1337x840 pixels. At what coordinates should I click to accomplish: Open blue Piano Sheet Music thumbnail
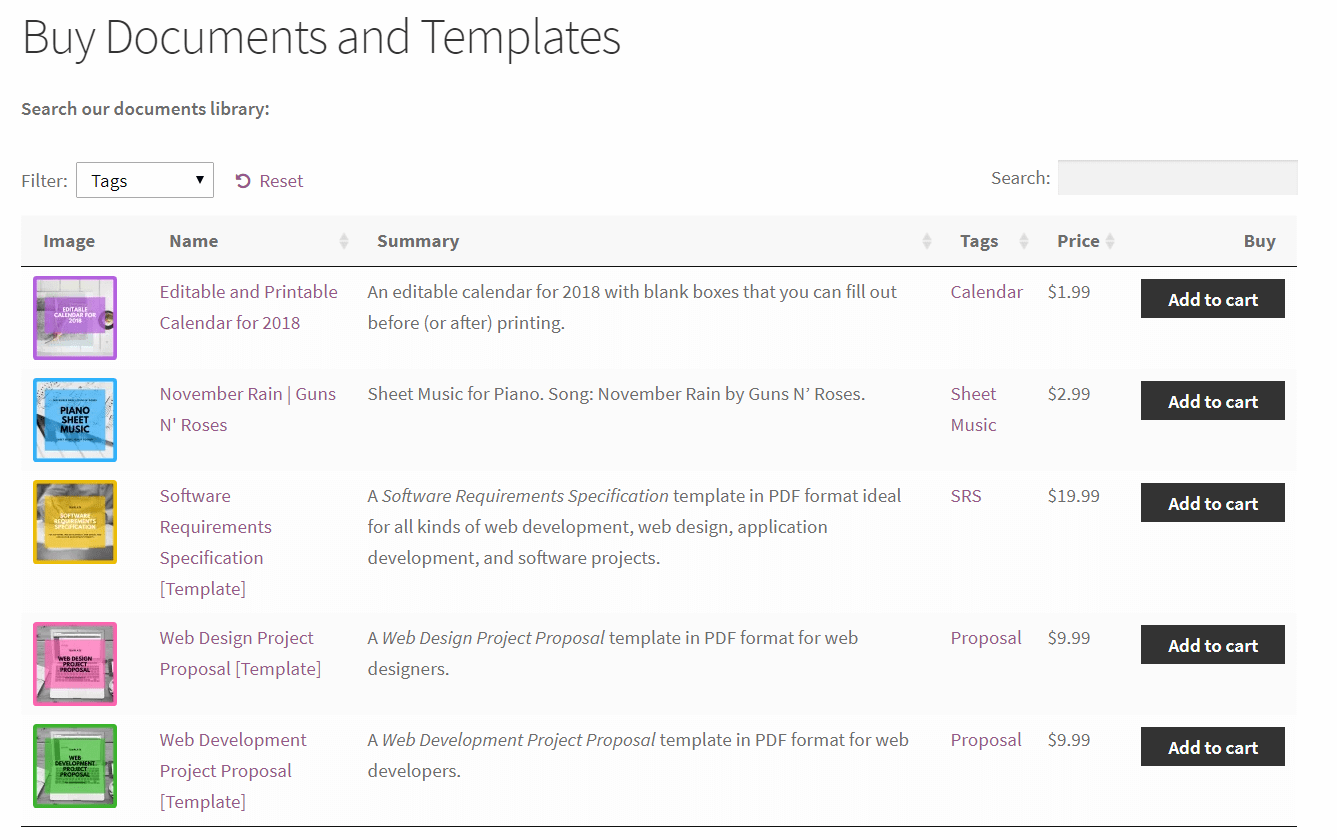pyautogui.click(x=75, y=420)
